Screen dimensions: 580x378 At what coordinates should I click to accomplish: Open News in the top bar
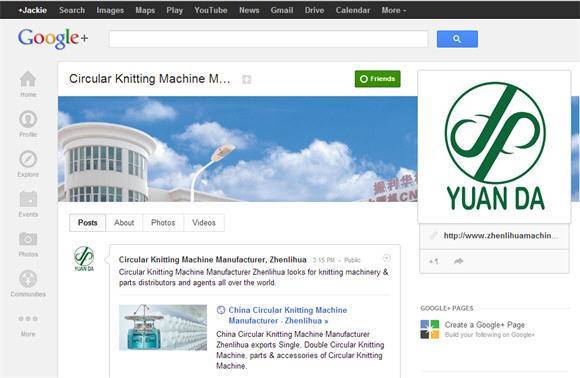tap(249, 10)
